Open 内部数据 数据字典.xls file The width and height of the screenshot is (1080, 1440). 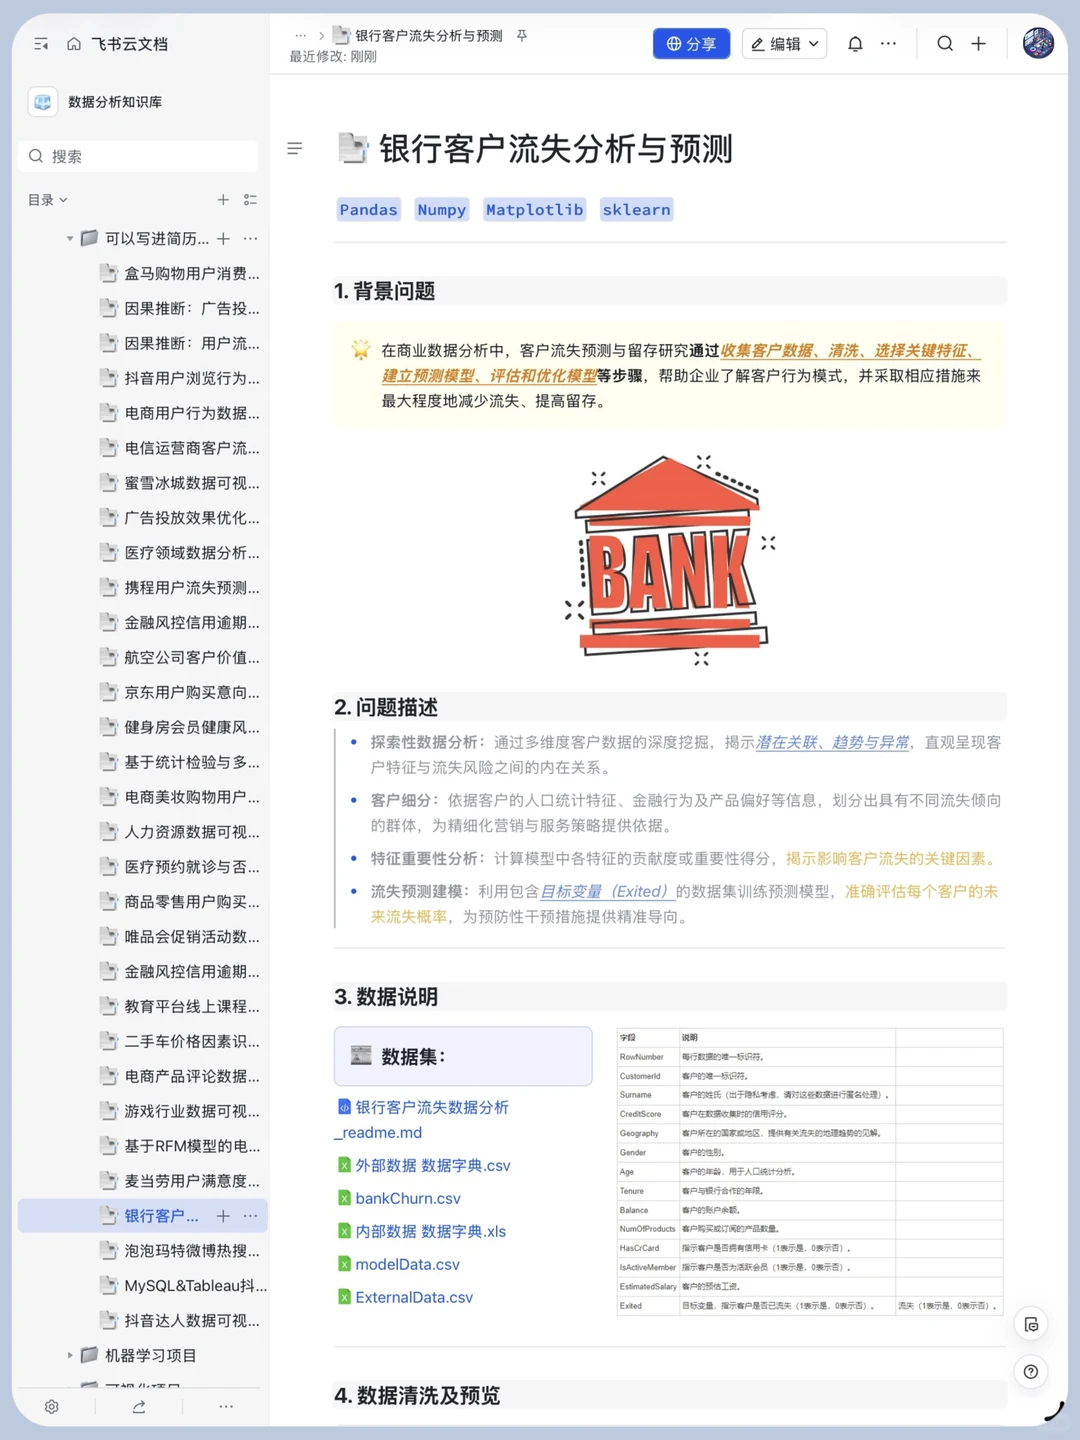pos(422,1231)
